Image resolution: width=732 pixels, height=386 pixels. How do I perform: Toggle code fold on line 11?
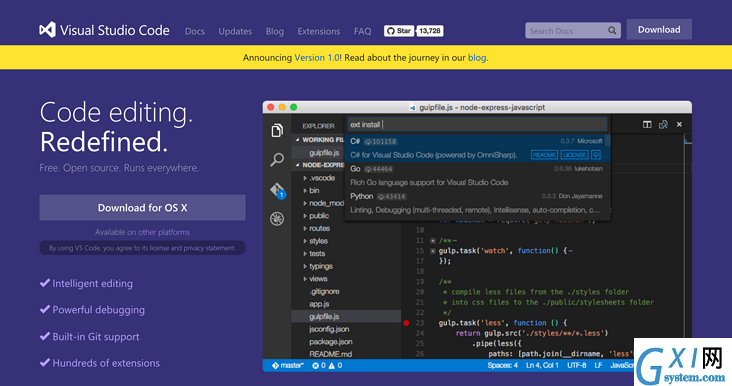tap(433, 241)
